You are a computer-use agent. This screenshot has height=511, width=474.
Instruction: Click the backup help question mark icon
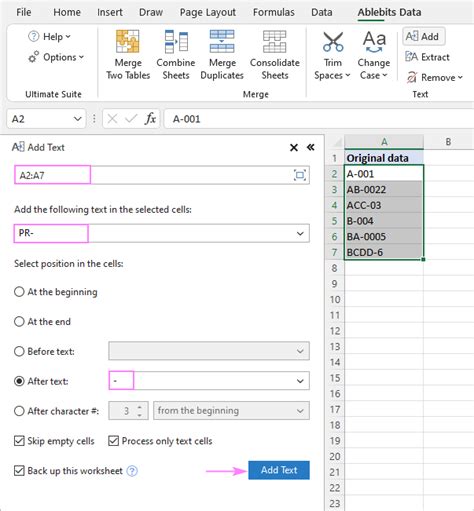tap(132, 471)
